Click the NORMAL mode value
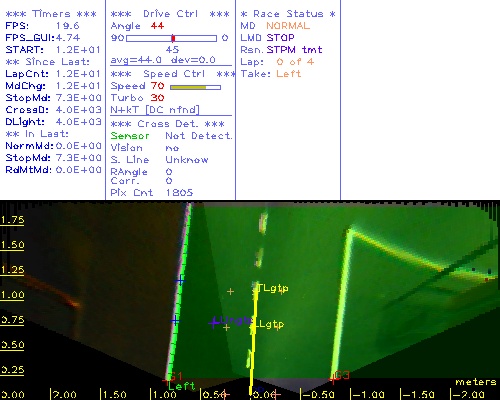Image resolution: width=500 pixels, height=400 pixels. point(288,26)
